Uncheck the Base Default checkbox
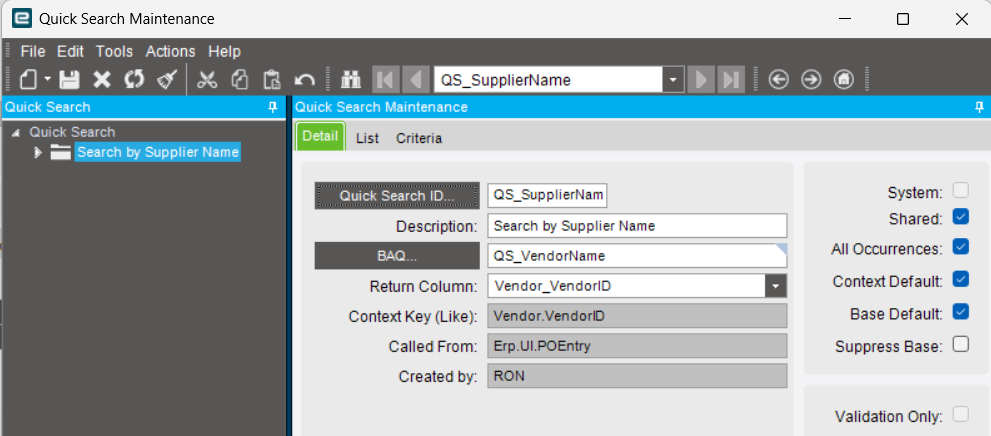 tap(961, 312)
